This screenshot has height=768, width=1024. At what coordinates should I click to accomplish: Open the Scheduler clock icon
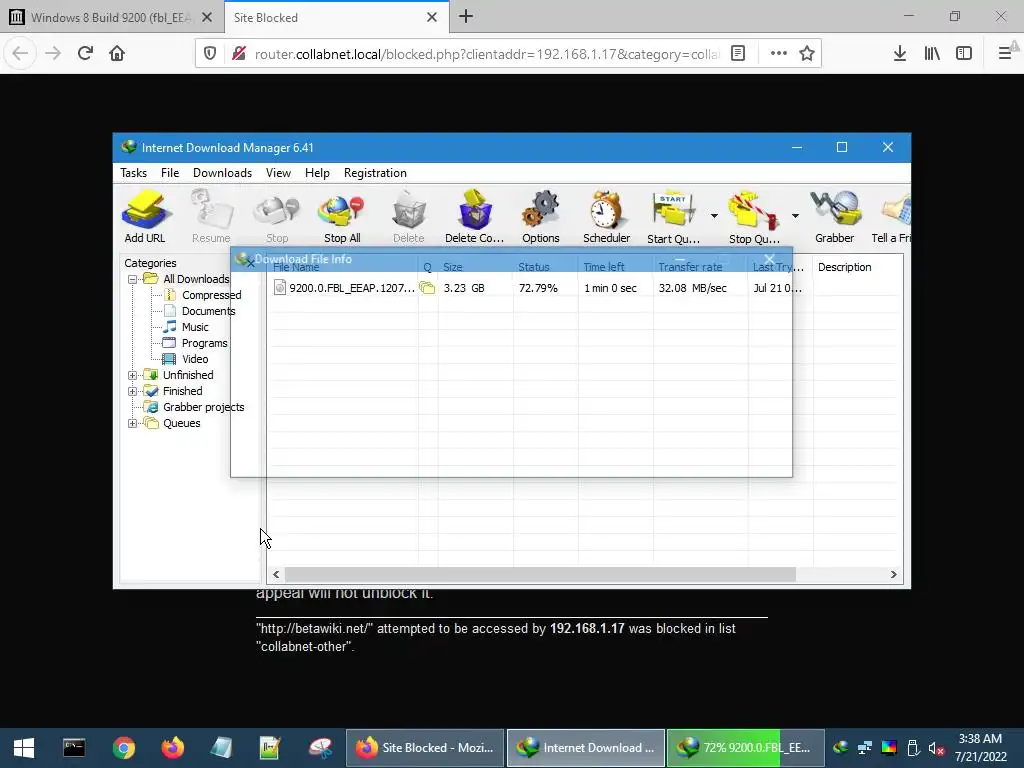607,217
